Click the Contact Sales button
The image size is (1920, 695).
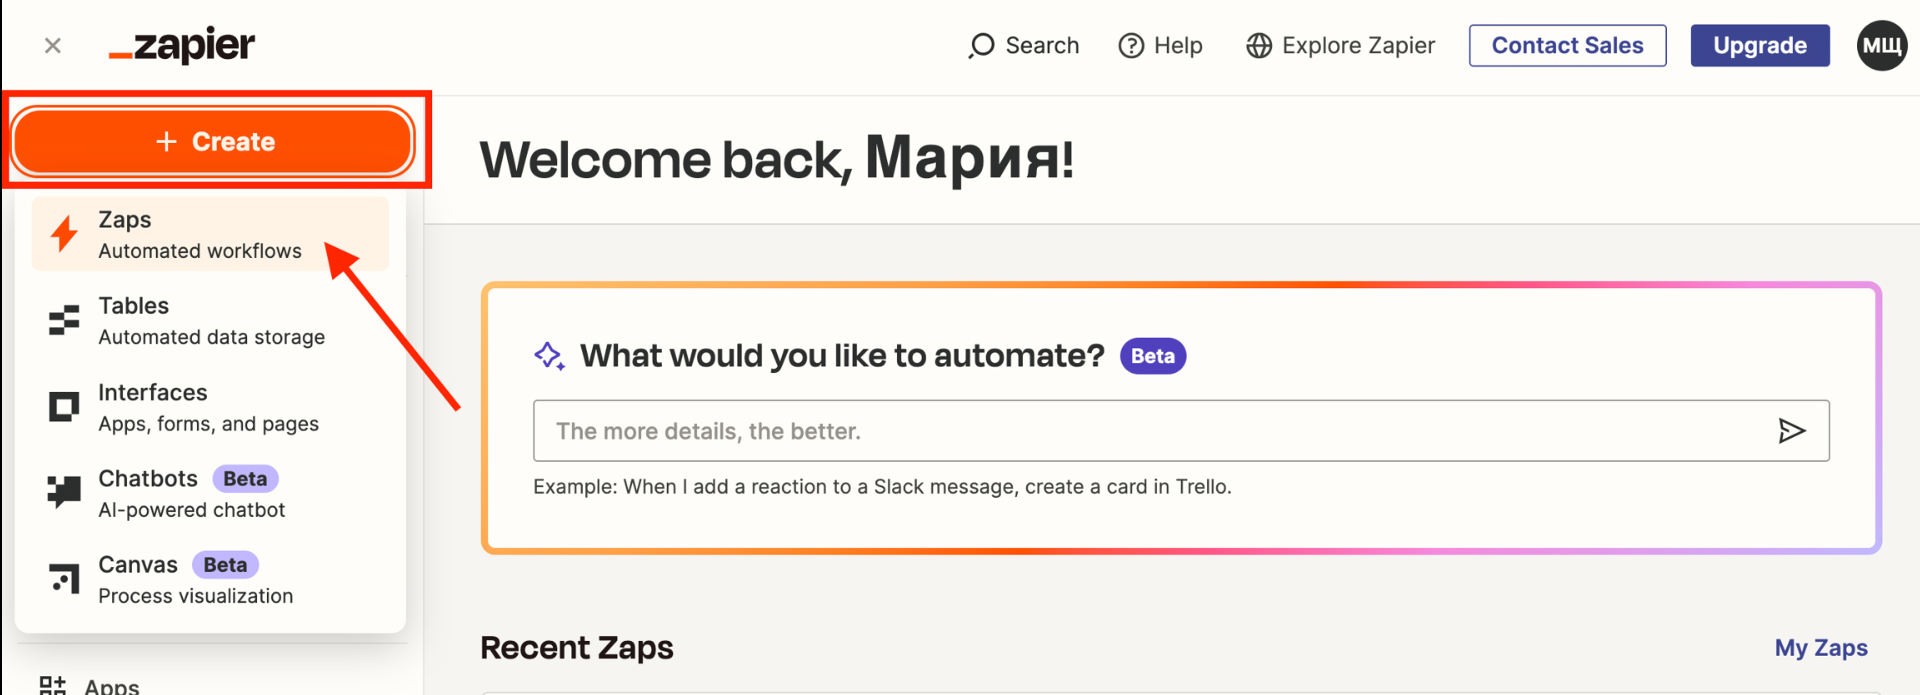click(x=1567, y=46)
